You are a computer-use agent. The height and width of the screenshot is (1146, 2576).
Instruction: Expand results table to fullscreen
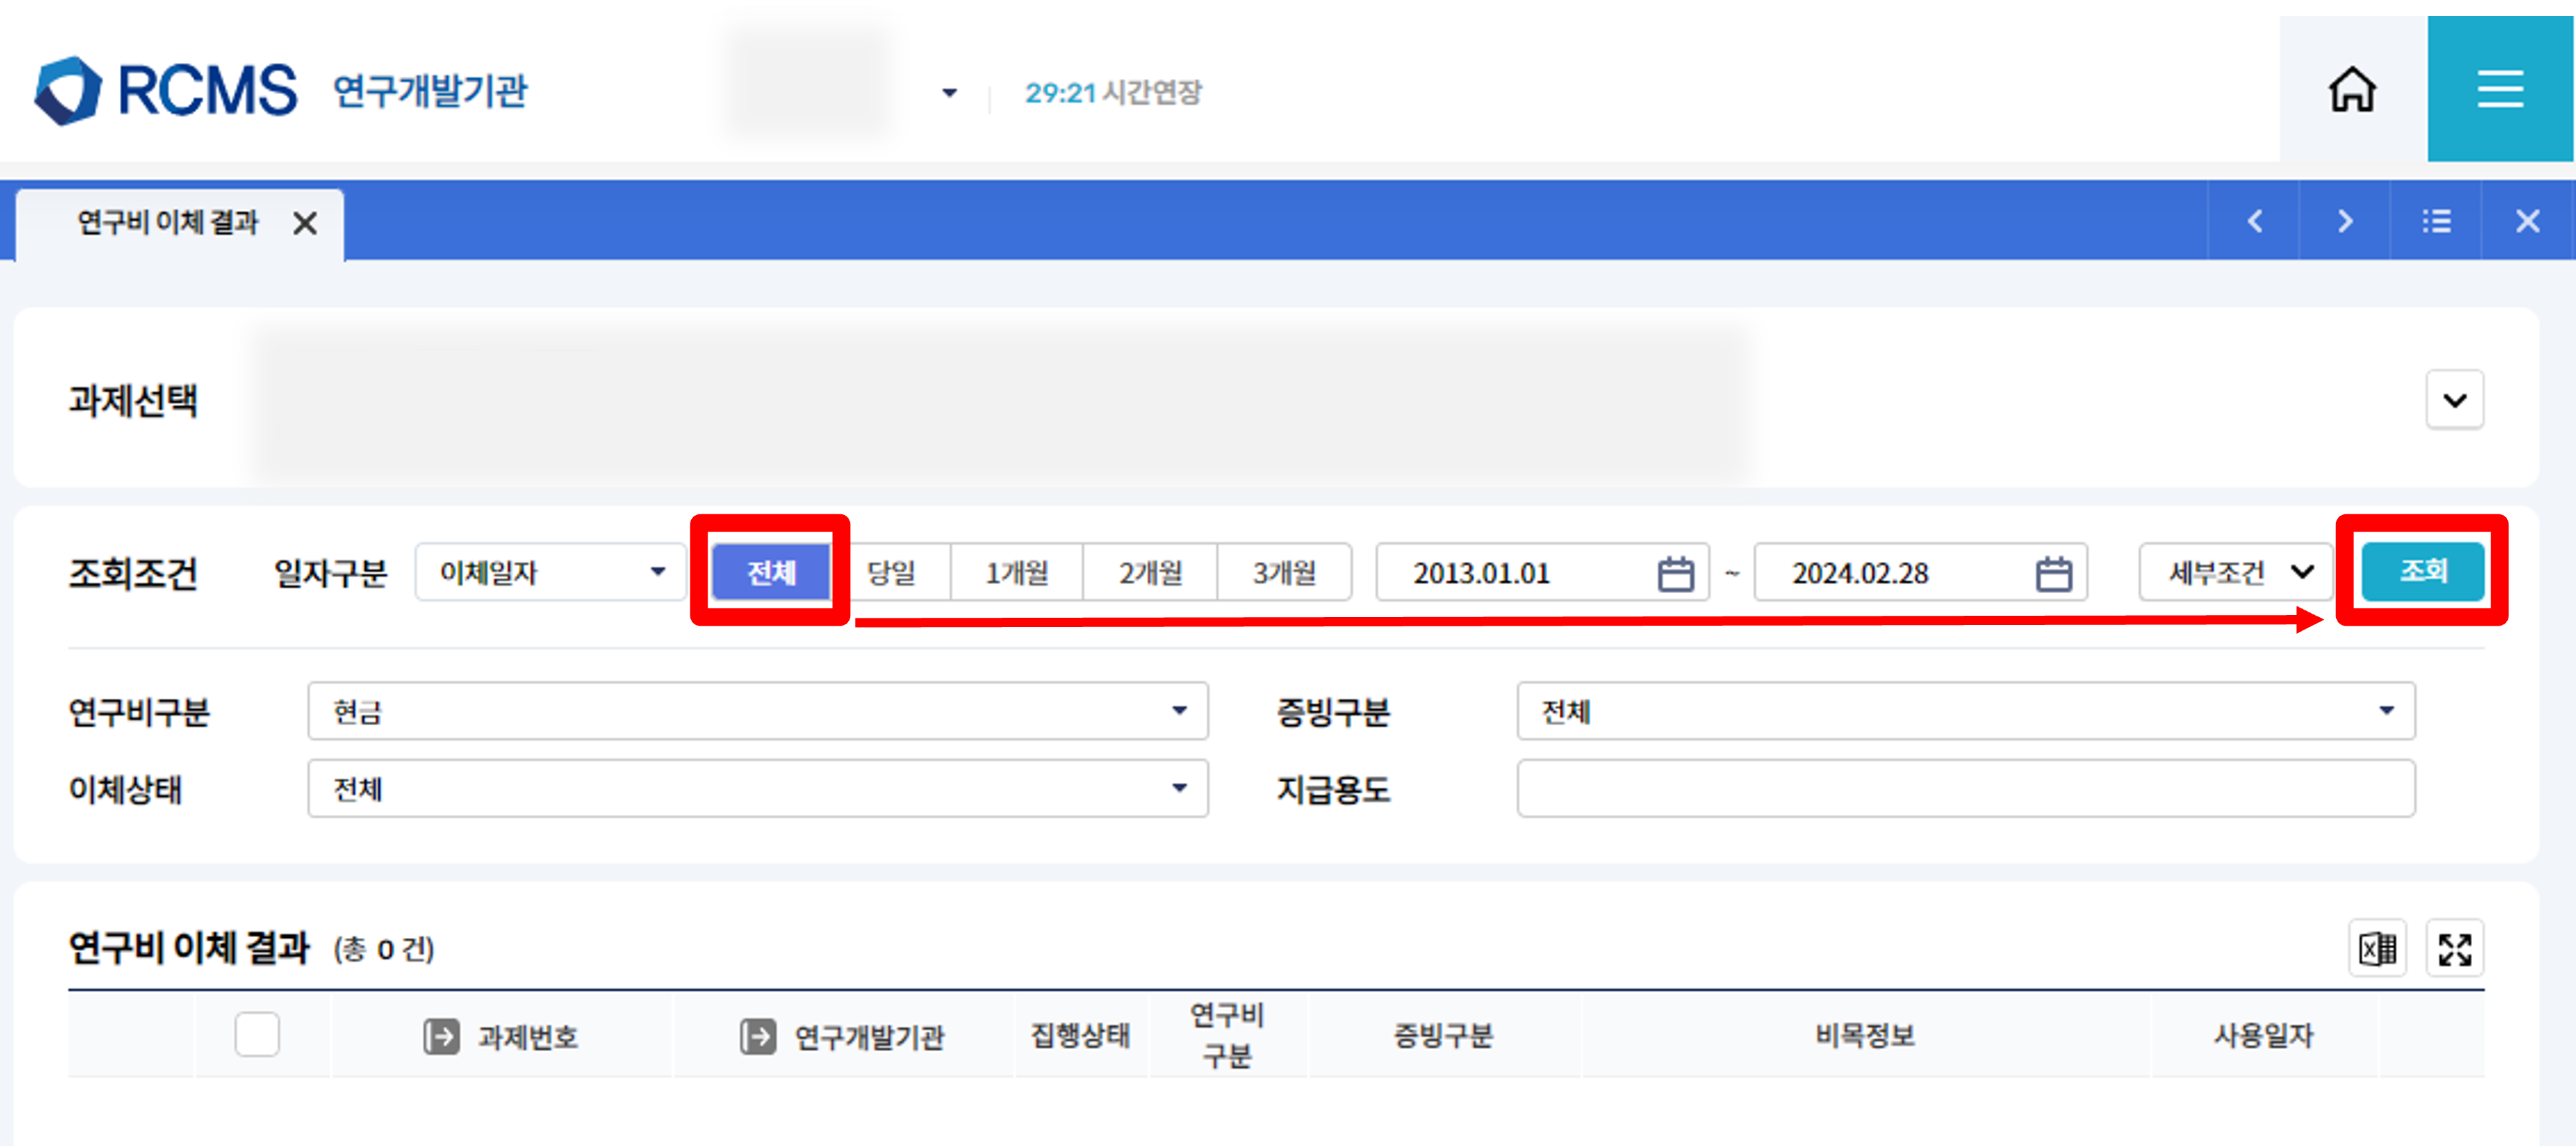point(2454,948)
